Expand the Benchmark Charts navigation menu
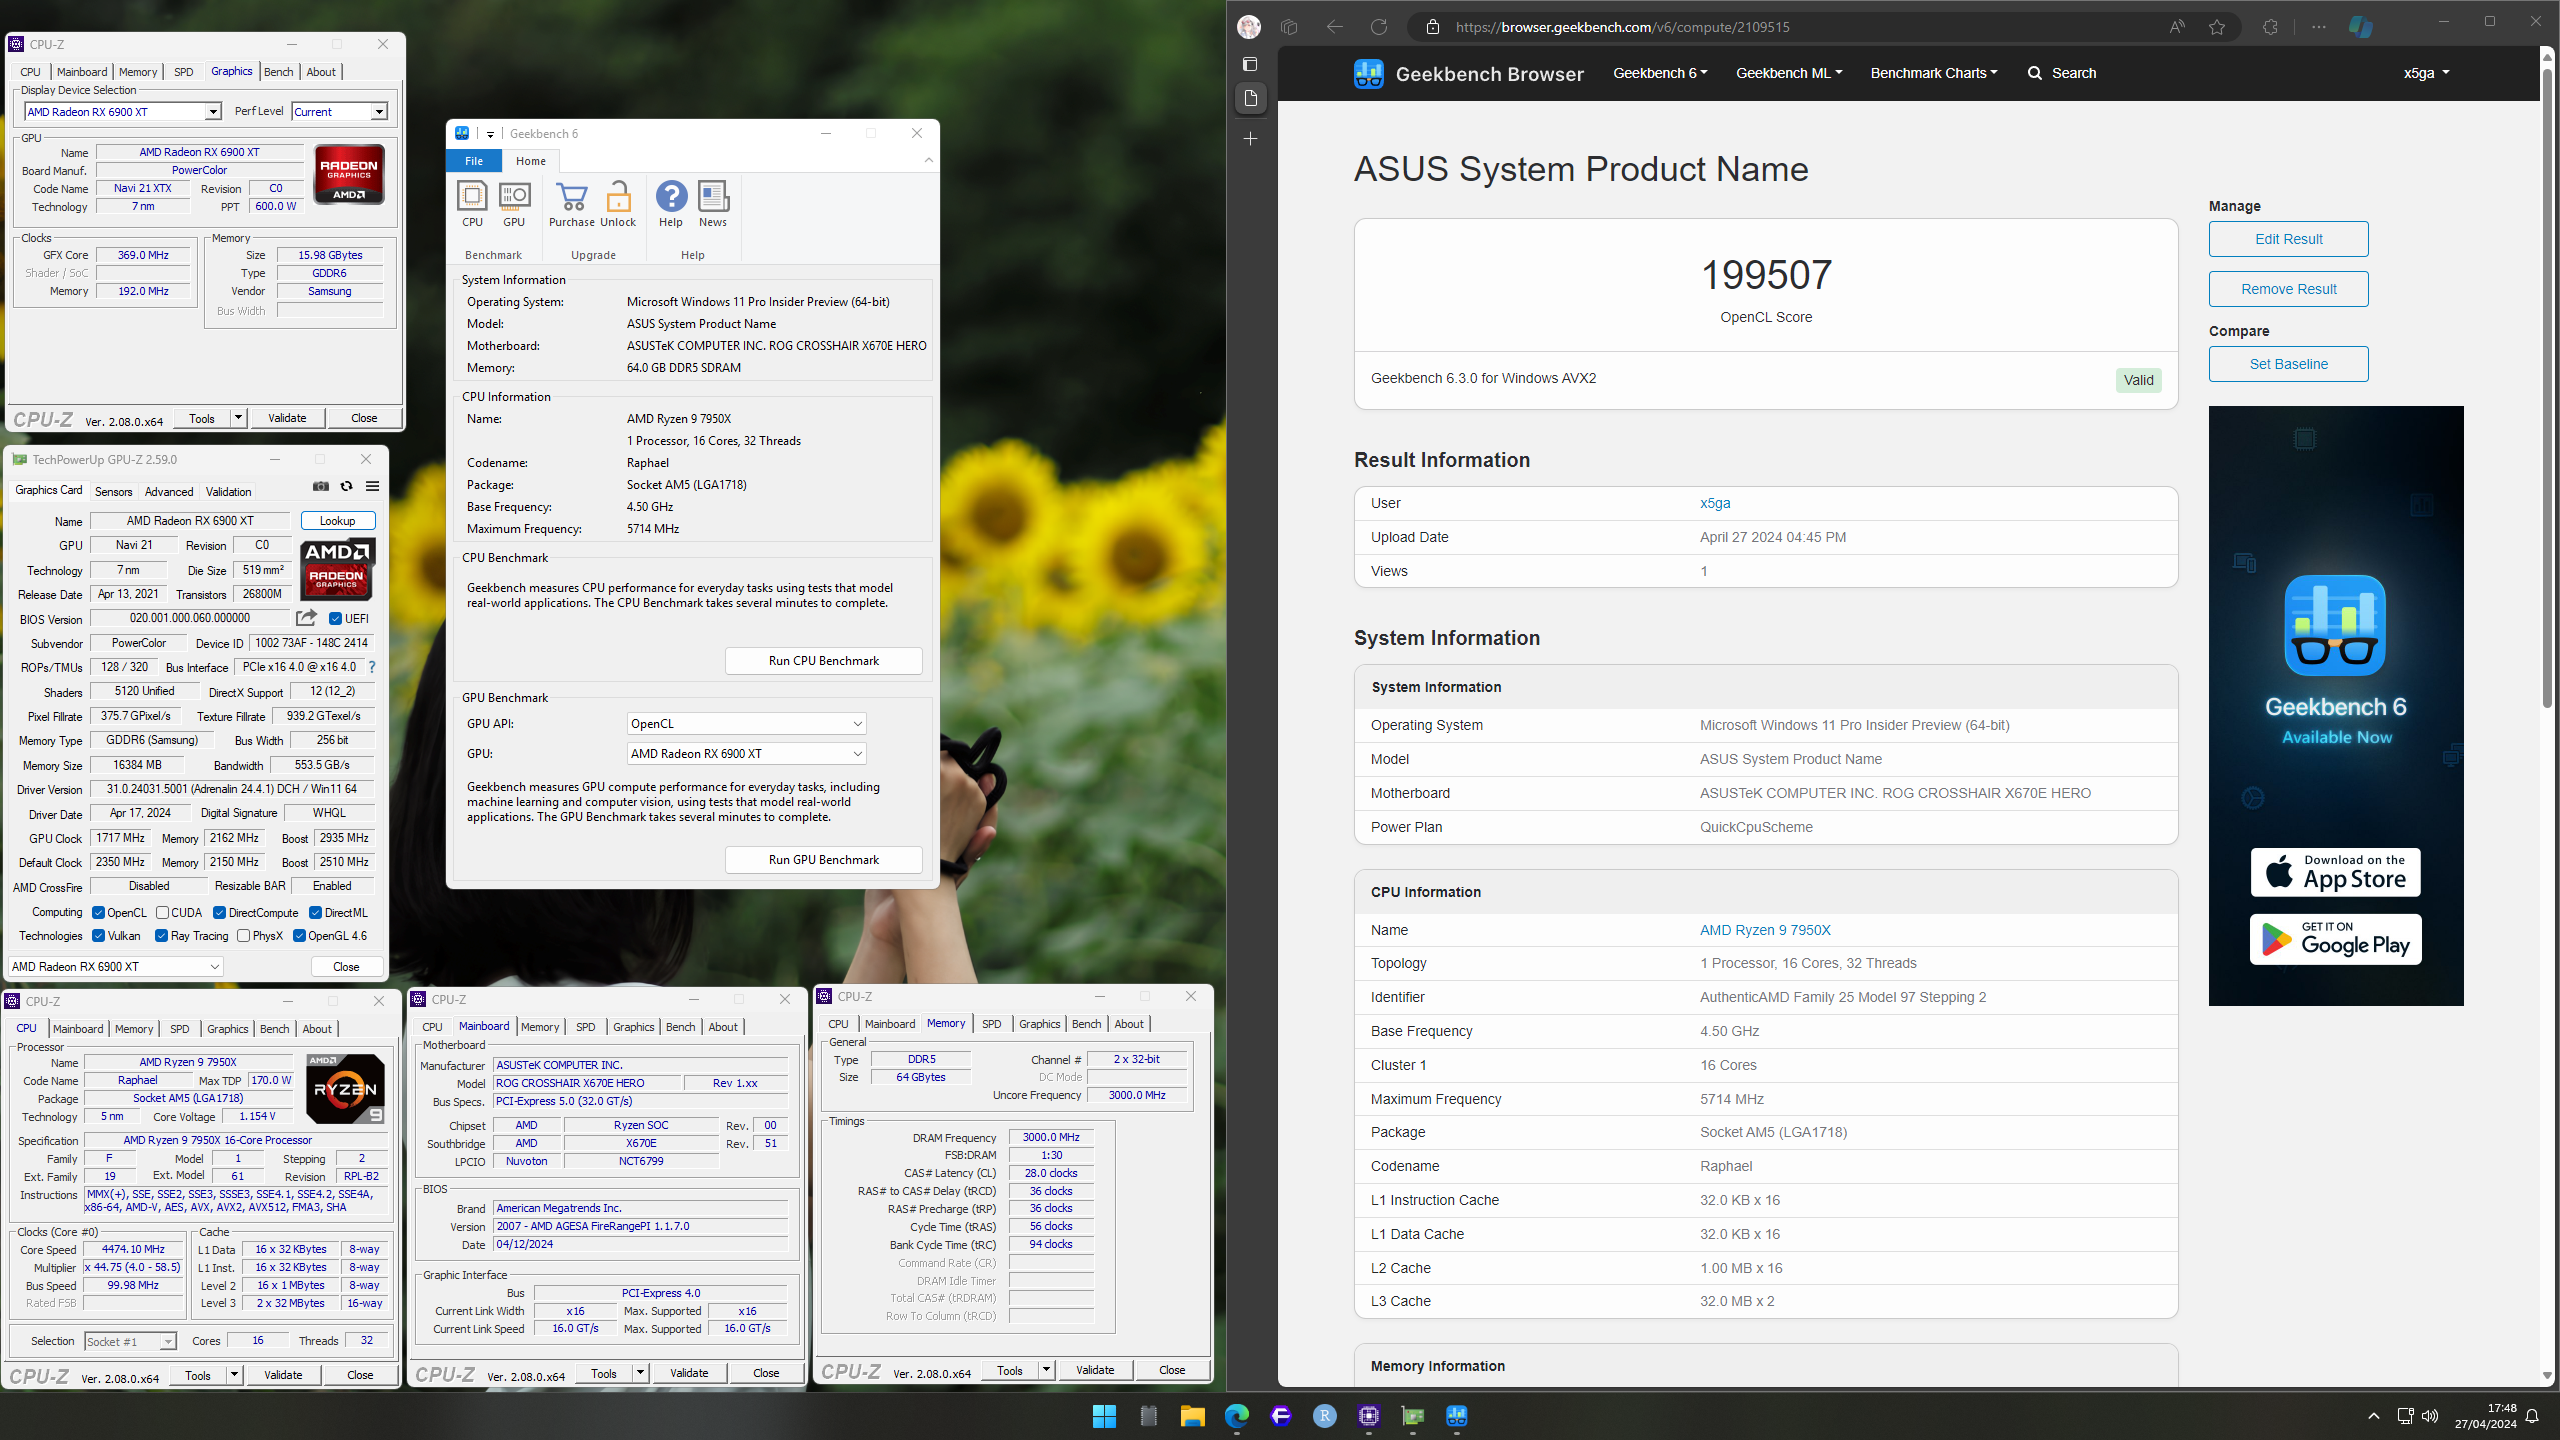 [x=1933, y=73]
